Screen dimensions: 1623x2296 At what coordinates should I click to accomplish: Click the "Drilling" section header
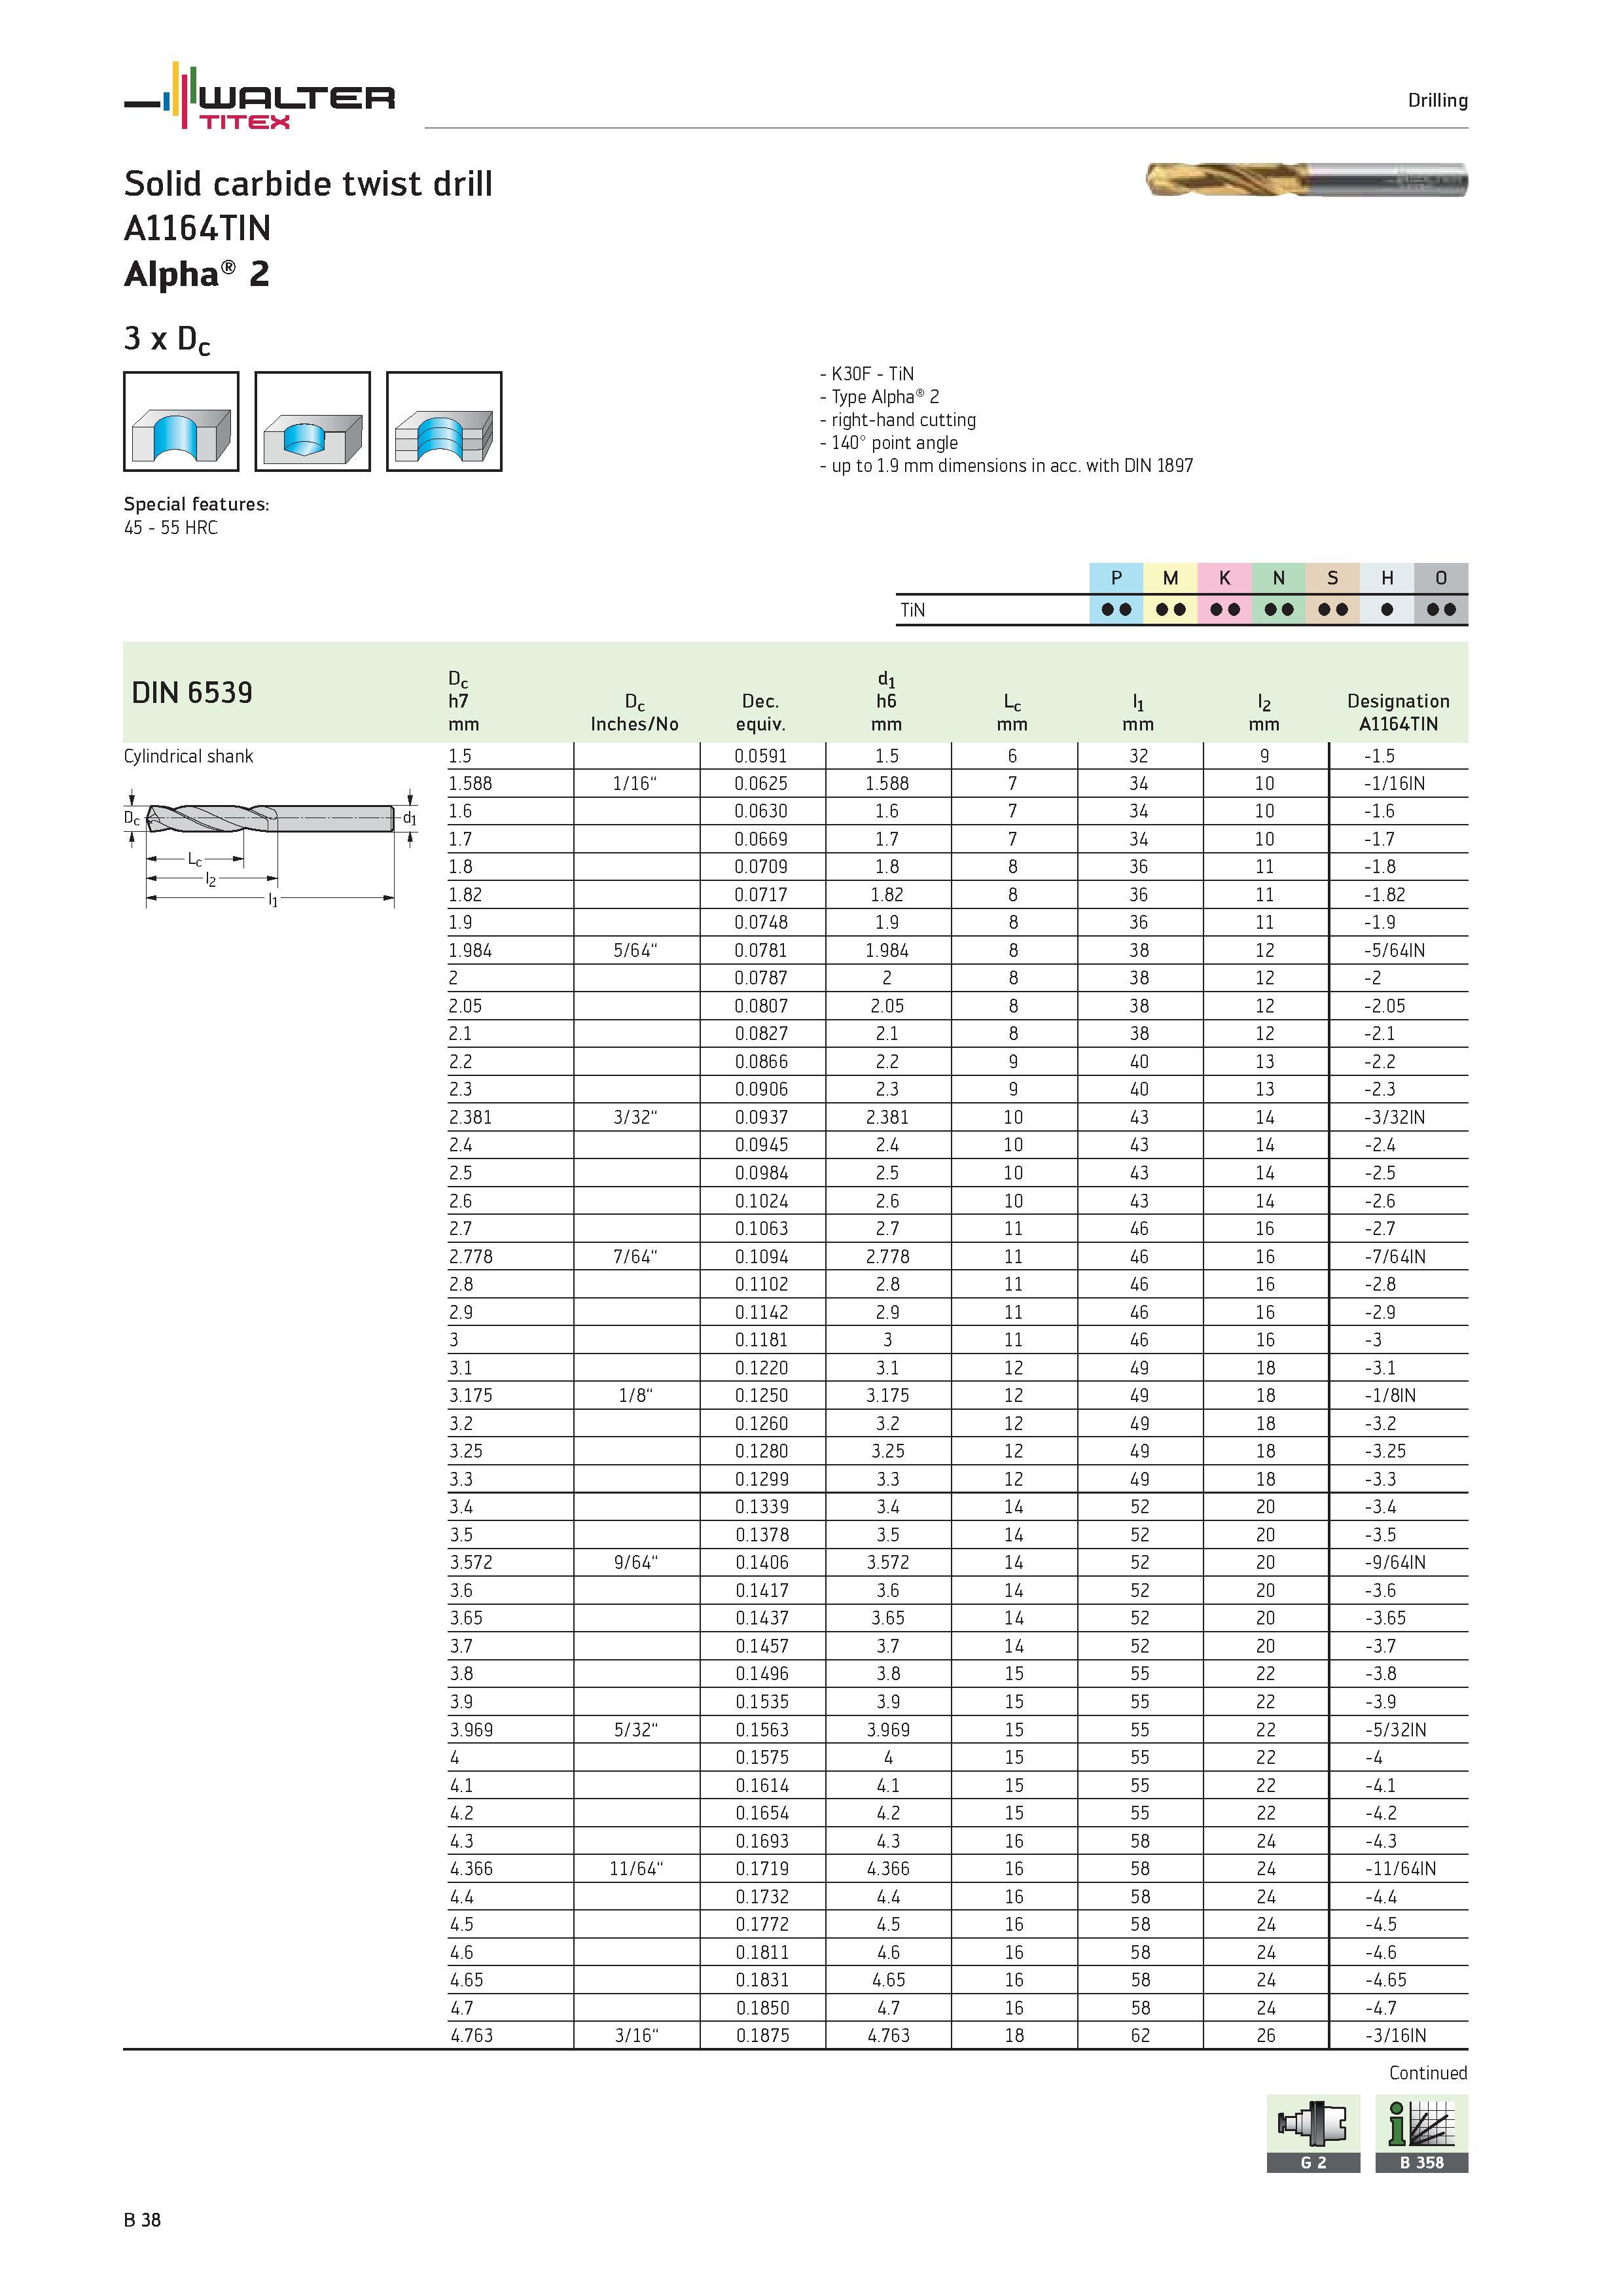[1437, 101]
